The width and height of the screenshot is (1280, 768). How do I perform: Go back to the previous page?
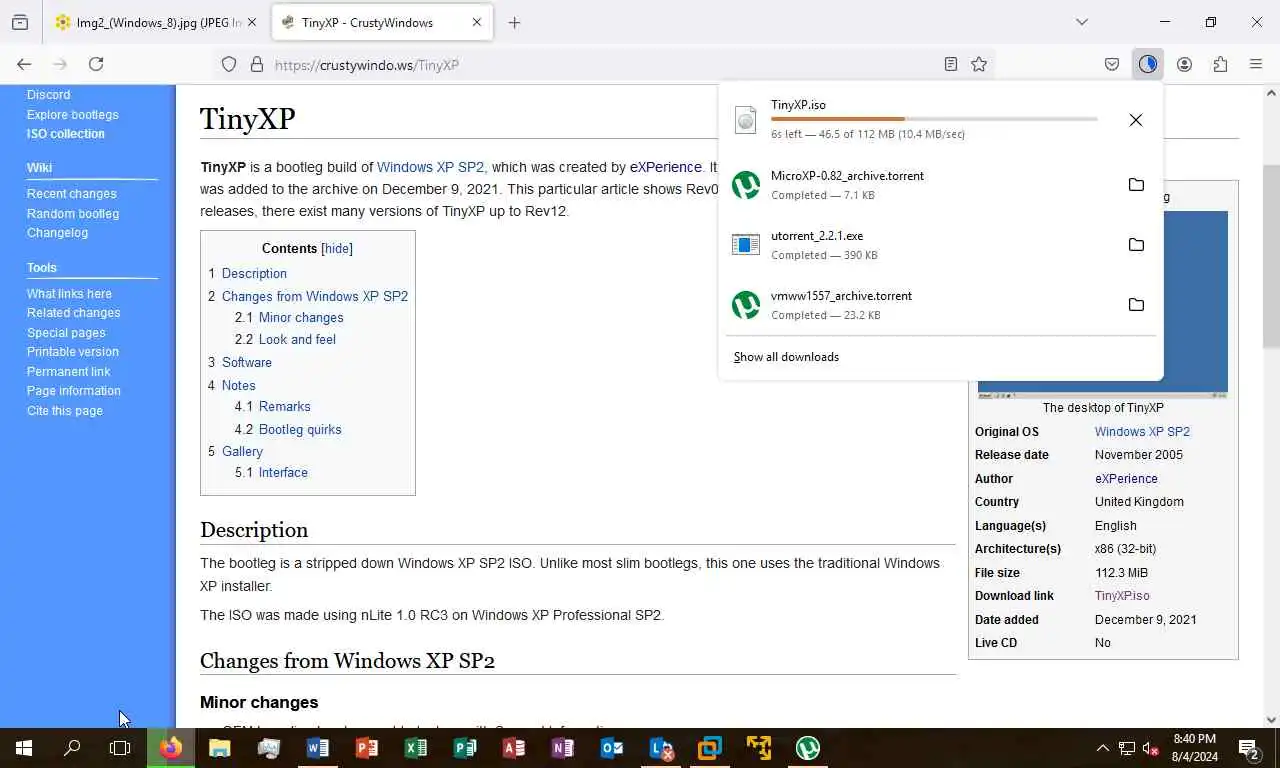click(24, 64)
